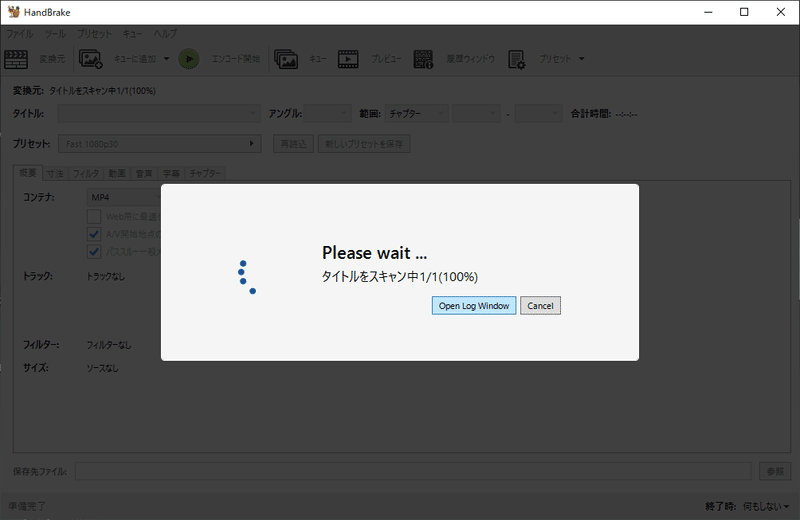Open the キュー menu

pos(132,34)
